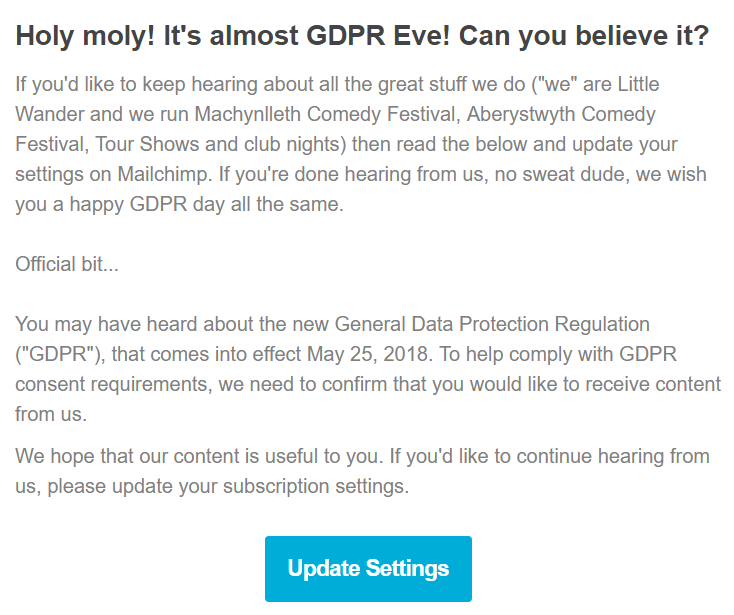Click 'If you'd like to keep hearing' text
This screenshot has height=615, width=734.
pyautogui.click(x=137, y=85)
